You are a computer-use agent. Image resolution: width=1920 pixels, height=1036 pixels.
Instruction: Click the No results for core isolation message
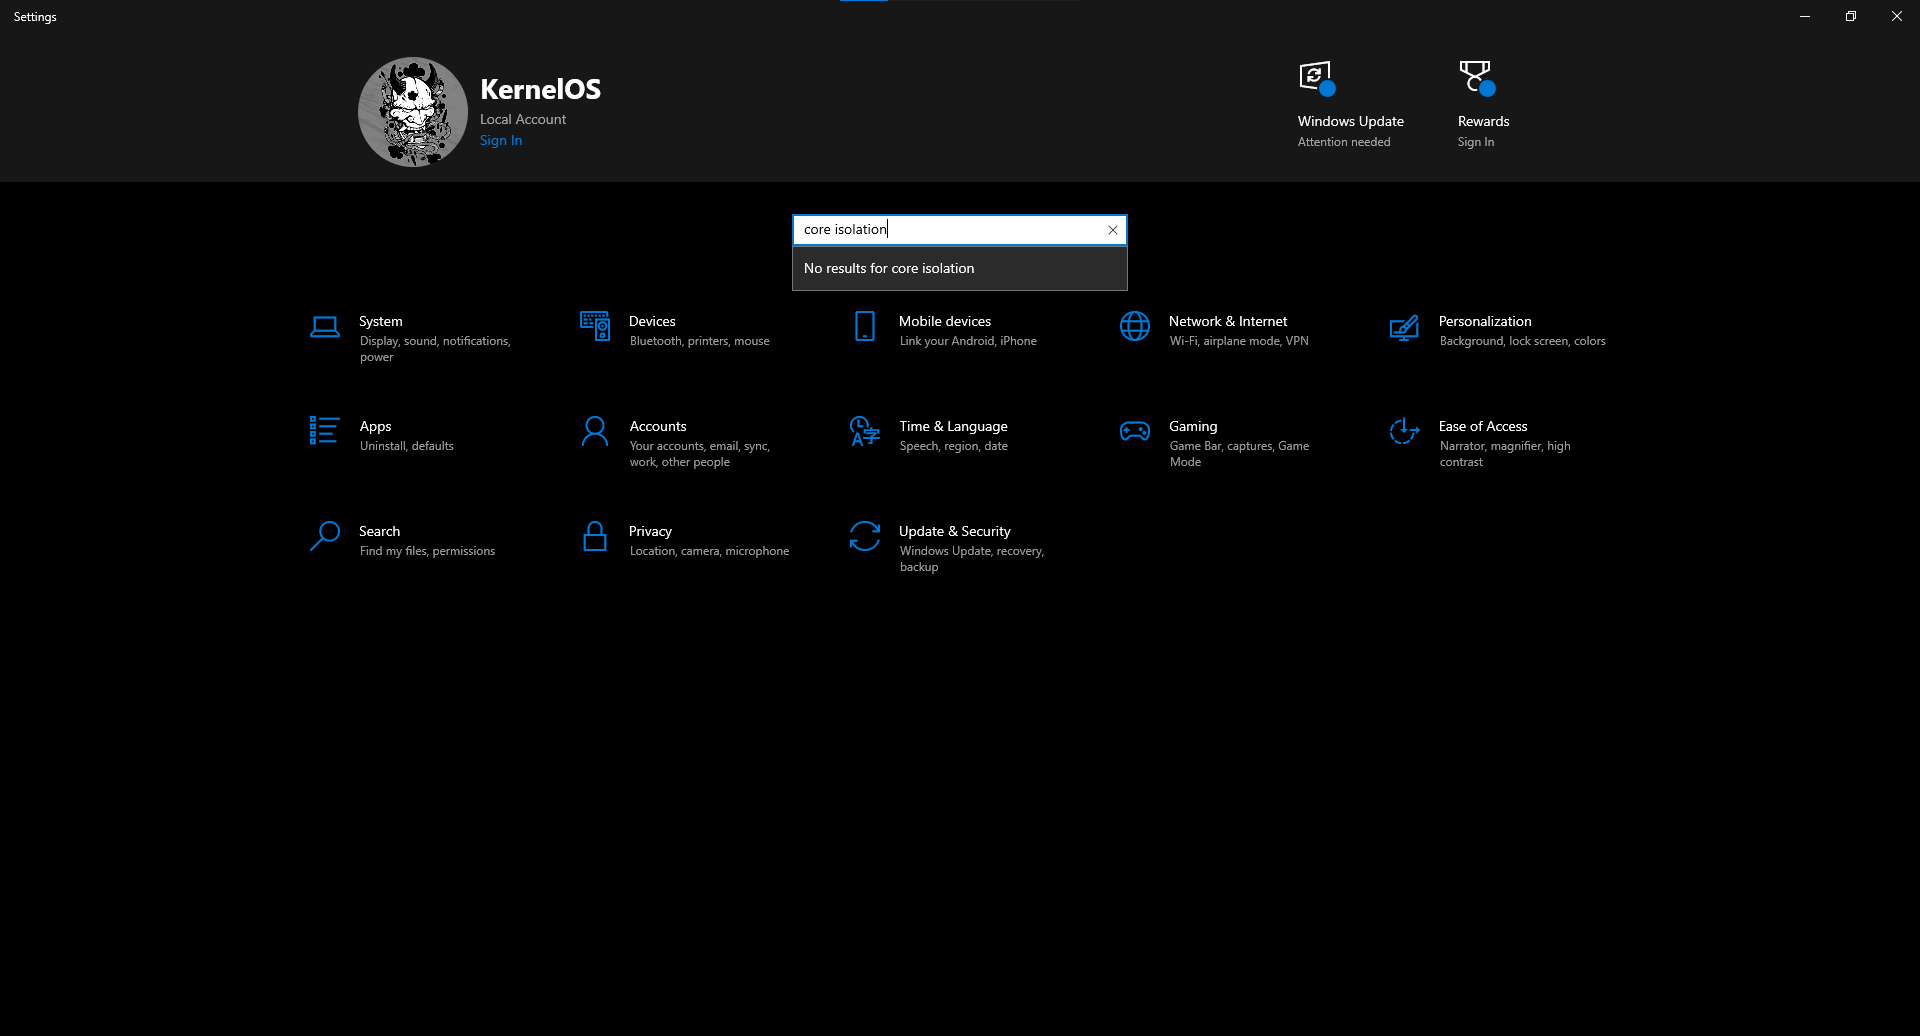tap(960, 268)
